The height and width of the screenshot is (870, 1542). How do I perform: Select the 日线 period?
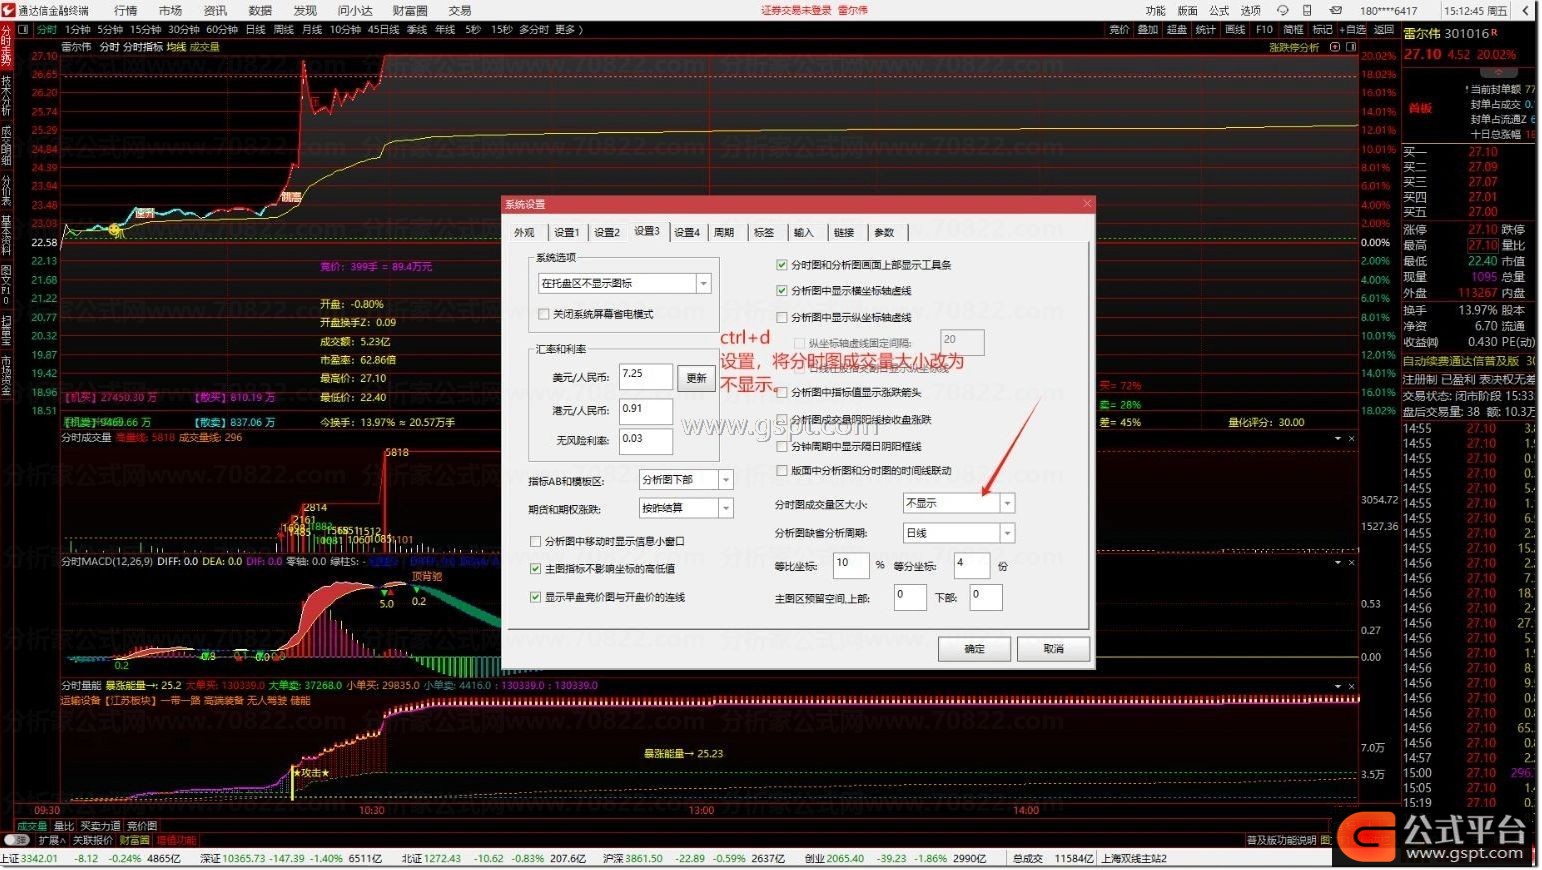point(256,30)
